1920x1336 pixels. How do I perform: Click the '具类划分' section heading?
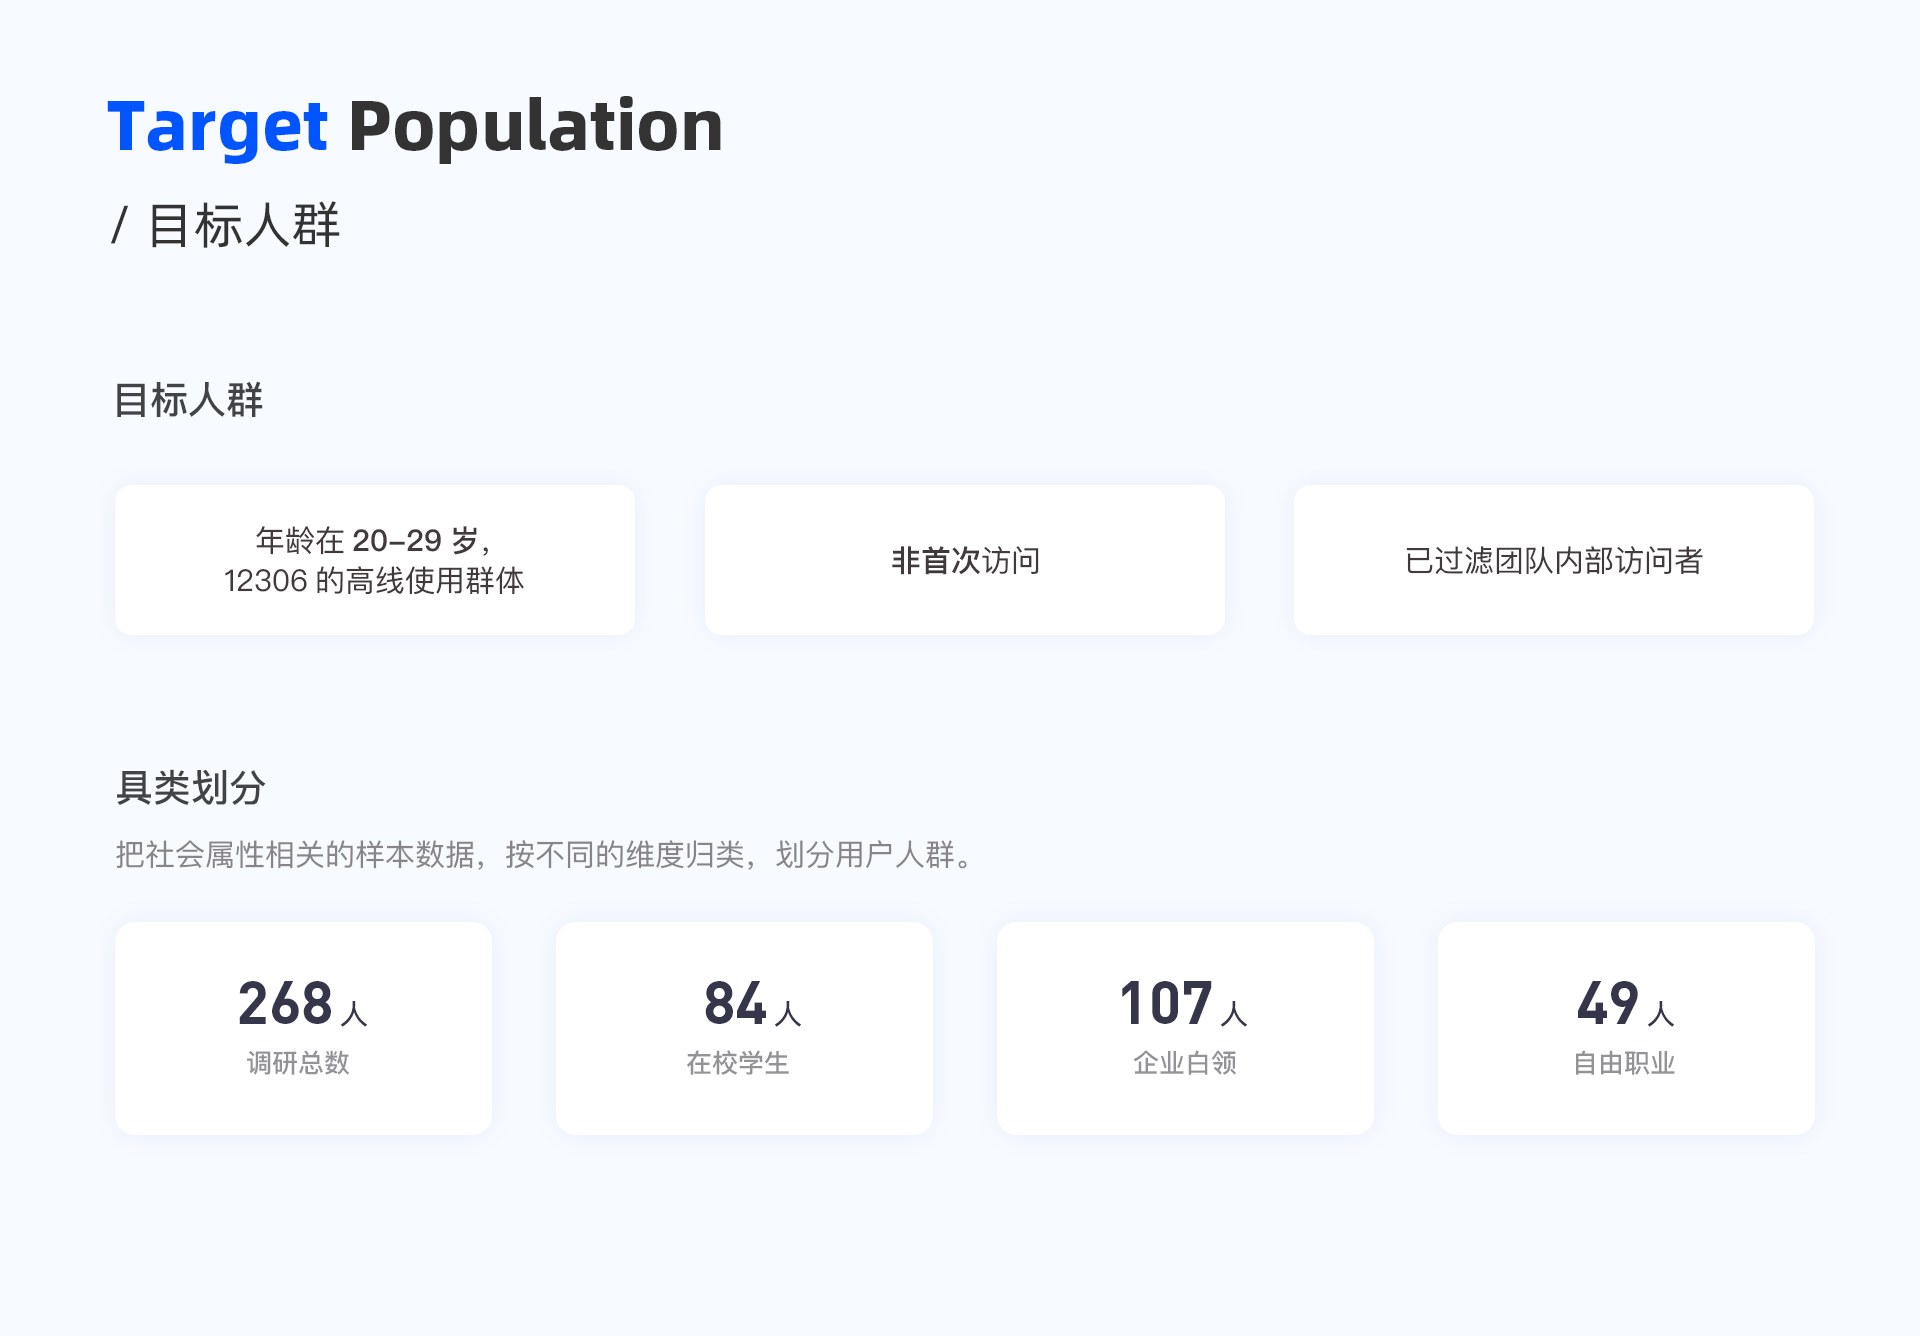tap(190, 788)
